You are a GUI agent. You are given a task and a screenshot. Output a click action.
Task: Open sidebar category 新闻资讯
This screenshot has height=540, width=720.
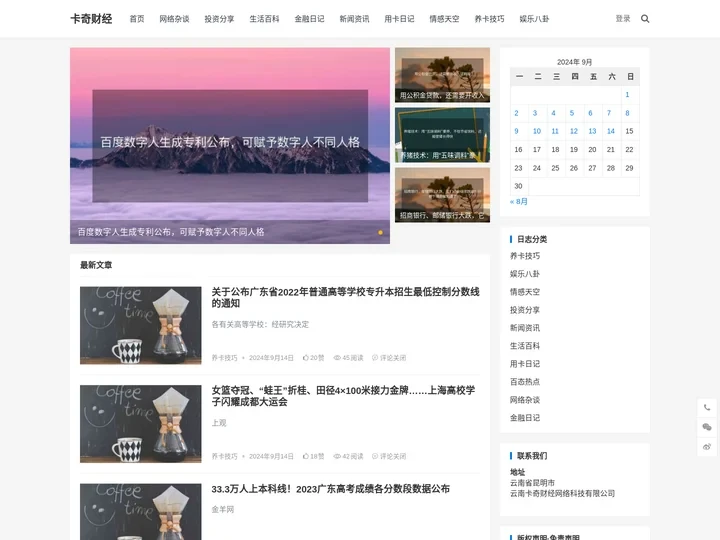[525, 328]
